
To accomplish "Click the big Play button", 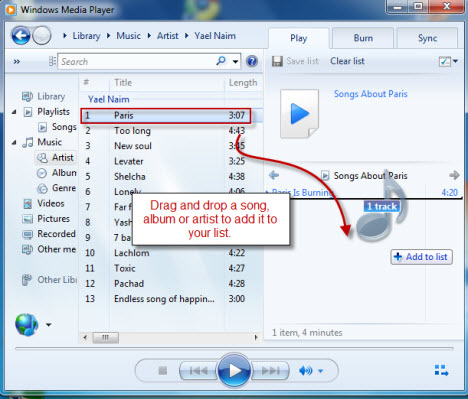I will point(234,370).
